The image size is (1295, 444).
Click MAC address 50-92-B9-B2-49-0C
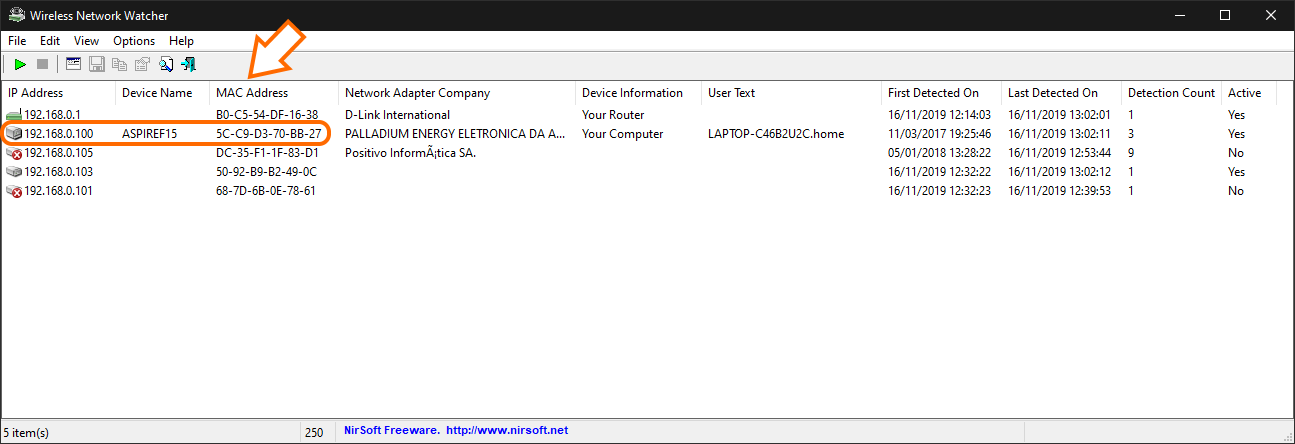(267, 172)
